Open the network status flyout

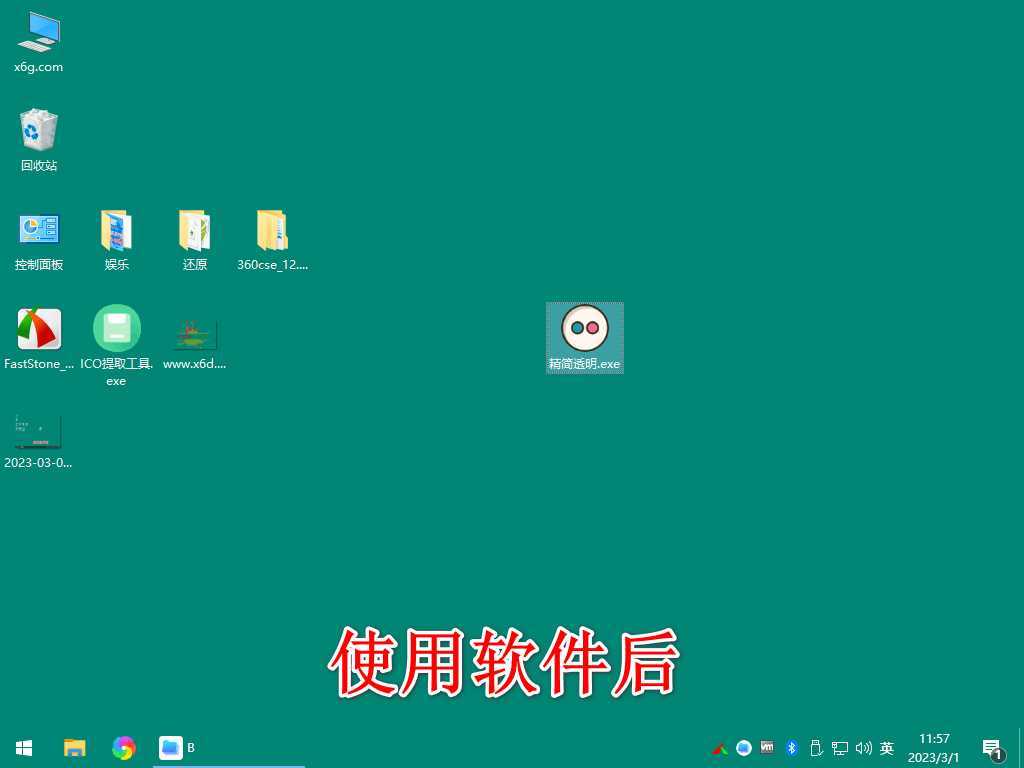pos(840,747)
